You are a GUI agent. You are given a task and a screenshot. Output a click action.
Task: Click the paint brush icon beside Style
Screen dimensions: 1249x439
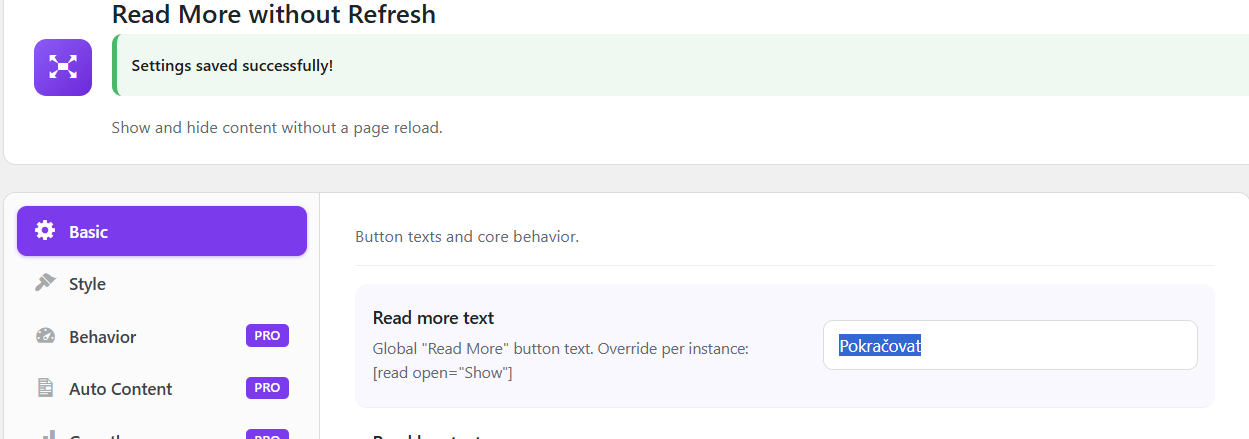[x=45, y=283]
